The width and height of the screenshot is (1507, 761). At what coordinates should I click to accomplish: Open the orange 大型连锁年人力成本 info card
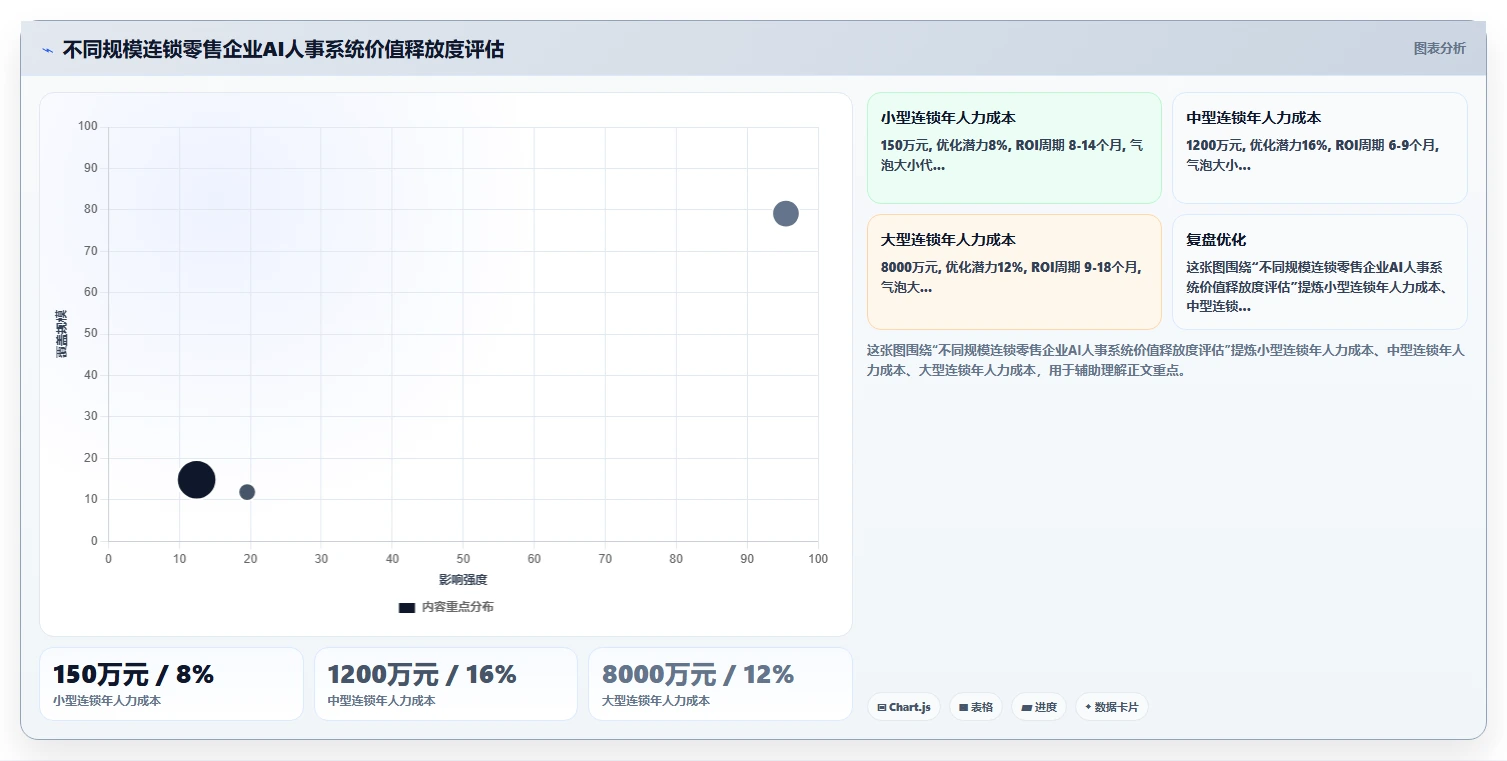point(1014,272)
